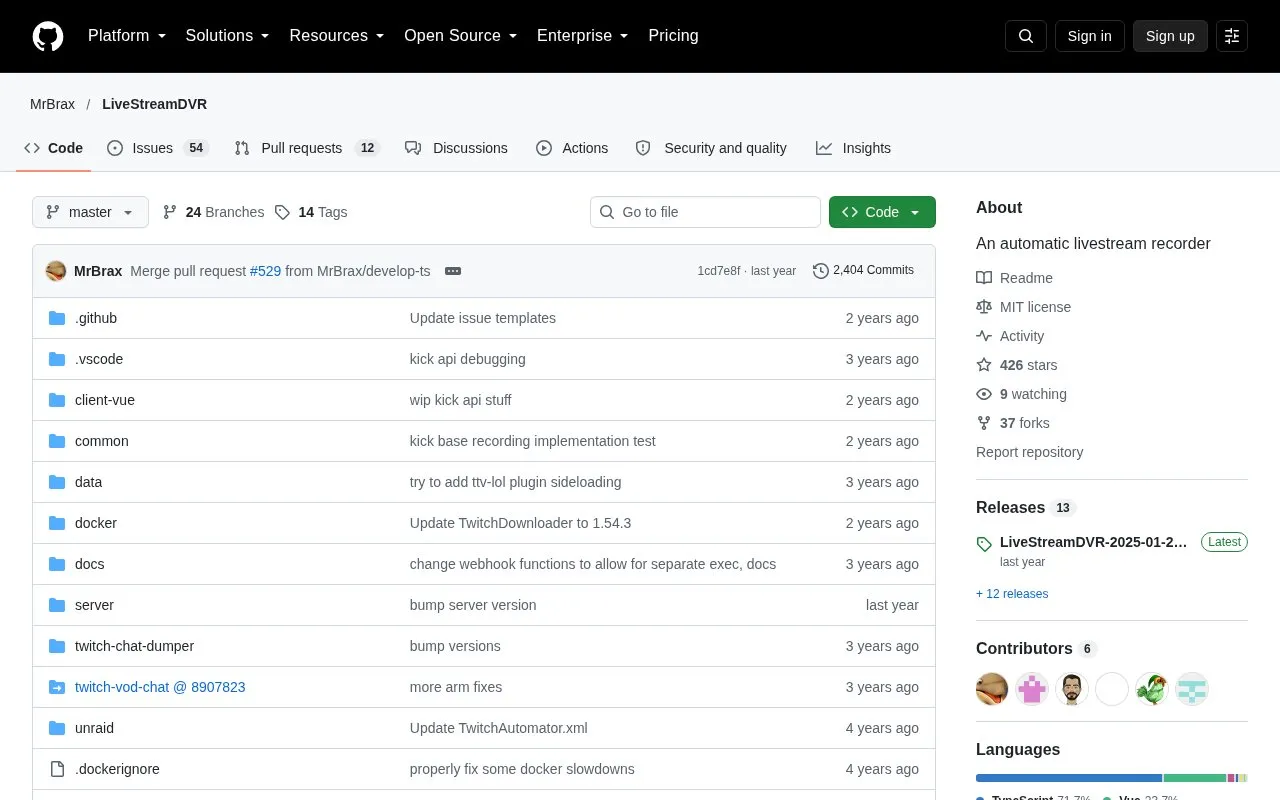The height and width of the screenshot is (800, 1280).
Task: Click the latest release tag icon
Action: [x=985, y=544]
